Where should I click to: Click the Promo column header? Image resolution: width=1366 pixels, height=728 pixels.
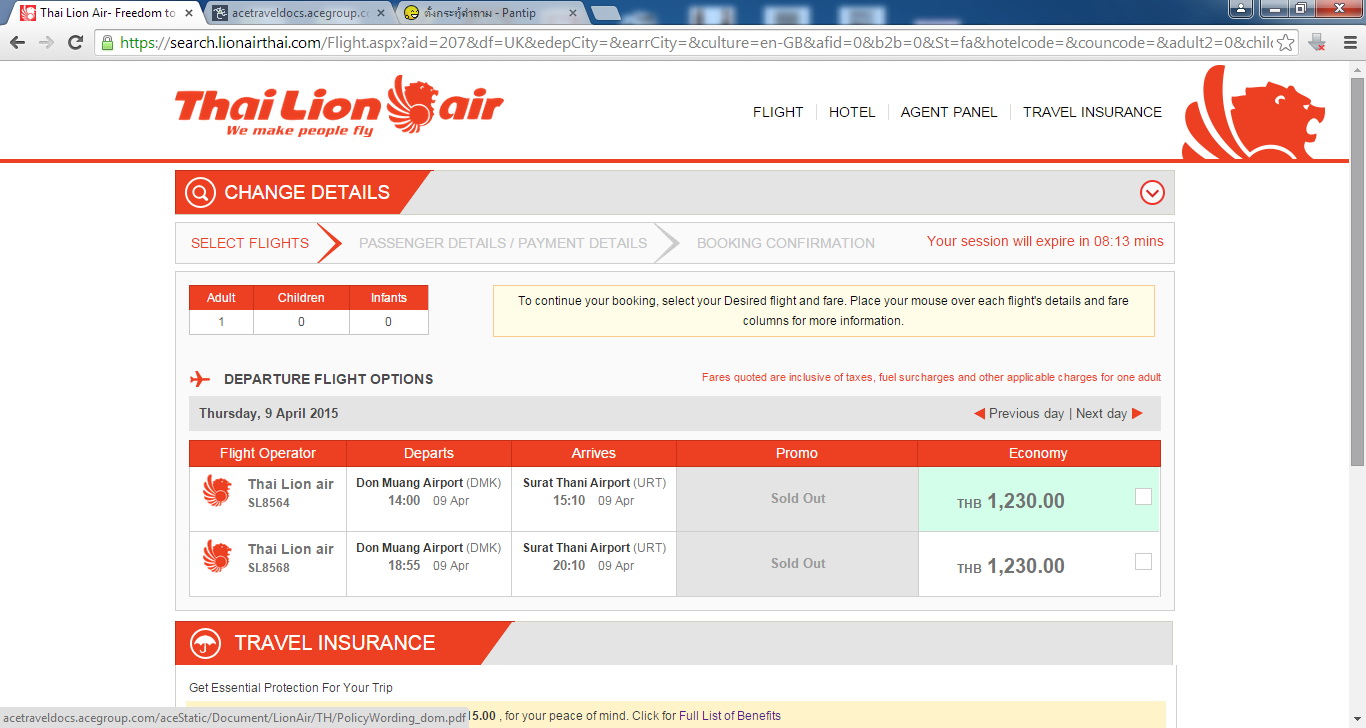point(797,453)
